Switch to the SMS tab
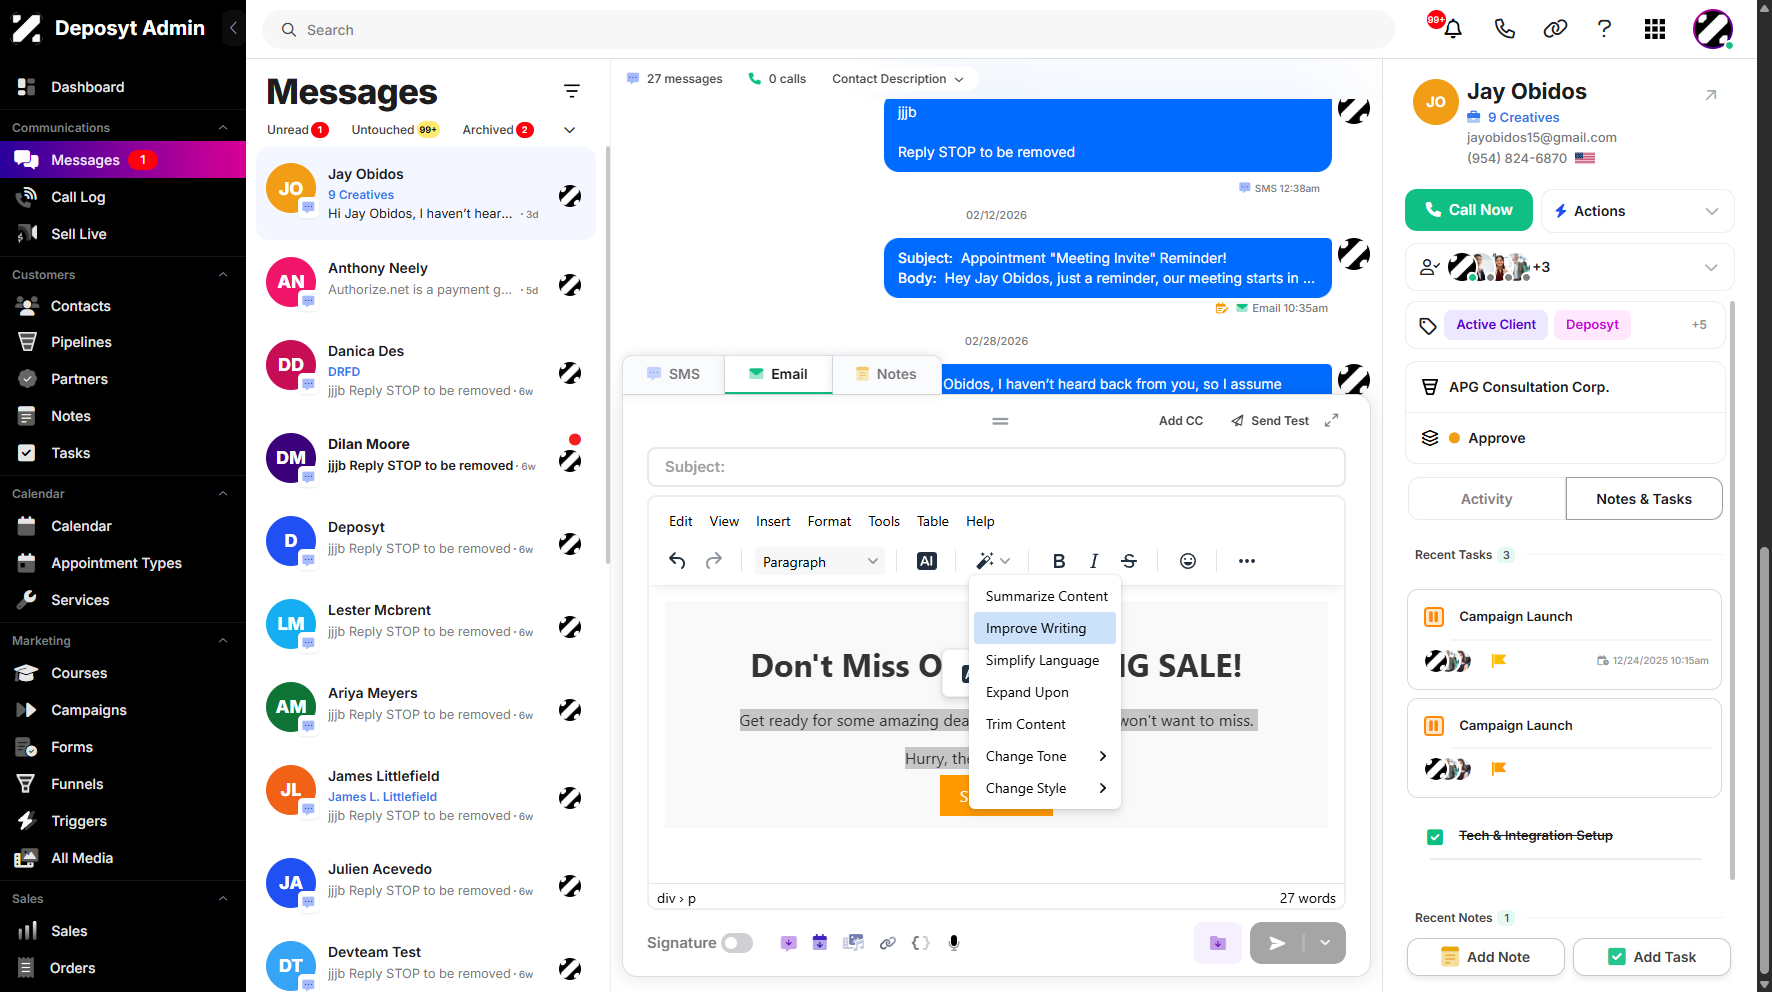Image resolution: width=1772 pixels, height=992 pixels. [x=673, y=374]
